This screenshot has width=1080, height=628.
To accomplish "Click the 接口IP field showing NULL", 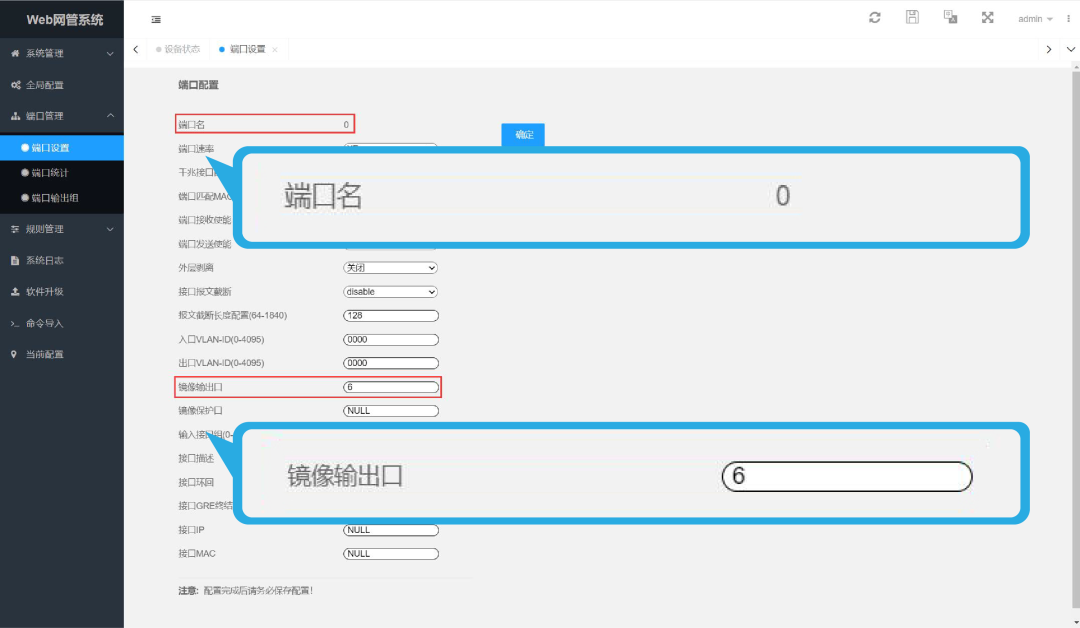I will (x=391, y=530).
